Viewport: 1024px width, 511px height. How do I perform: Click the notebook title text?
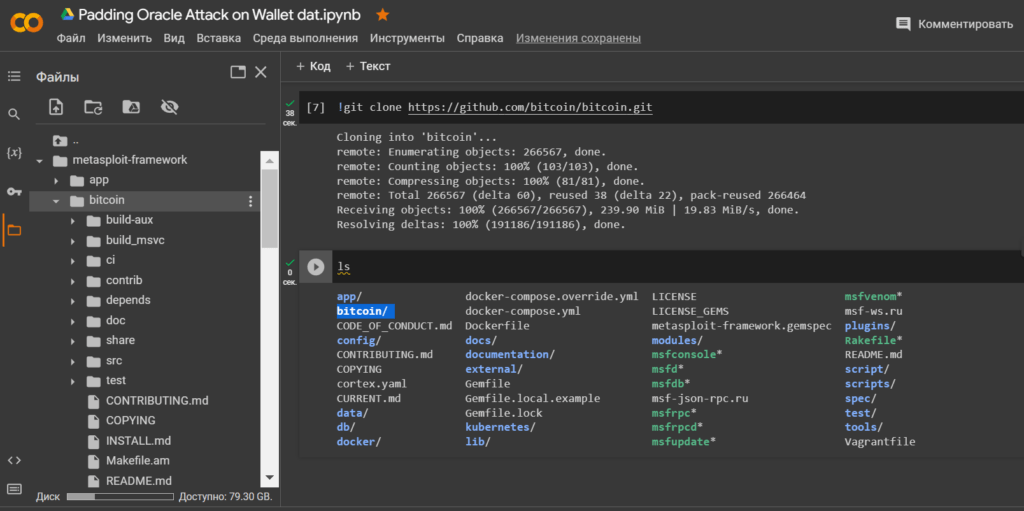coord(219,14)
